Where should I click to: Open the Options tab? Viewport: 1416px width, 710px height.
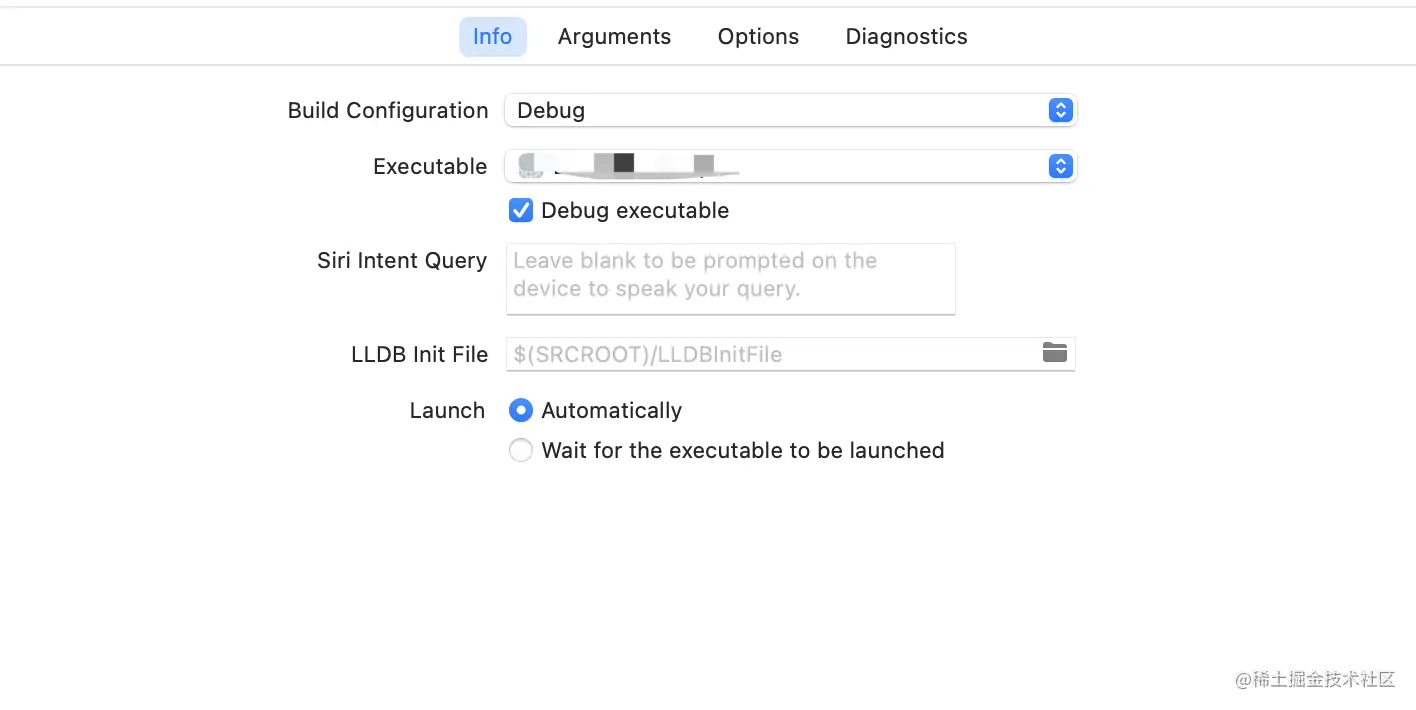tap(758, 37)
